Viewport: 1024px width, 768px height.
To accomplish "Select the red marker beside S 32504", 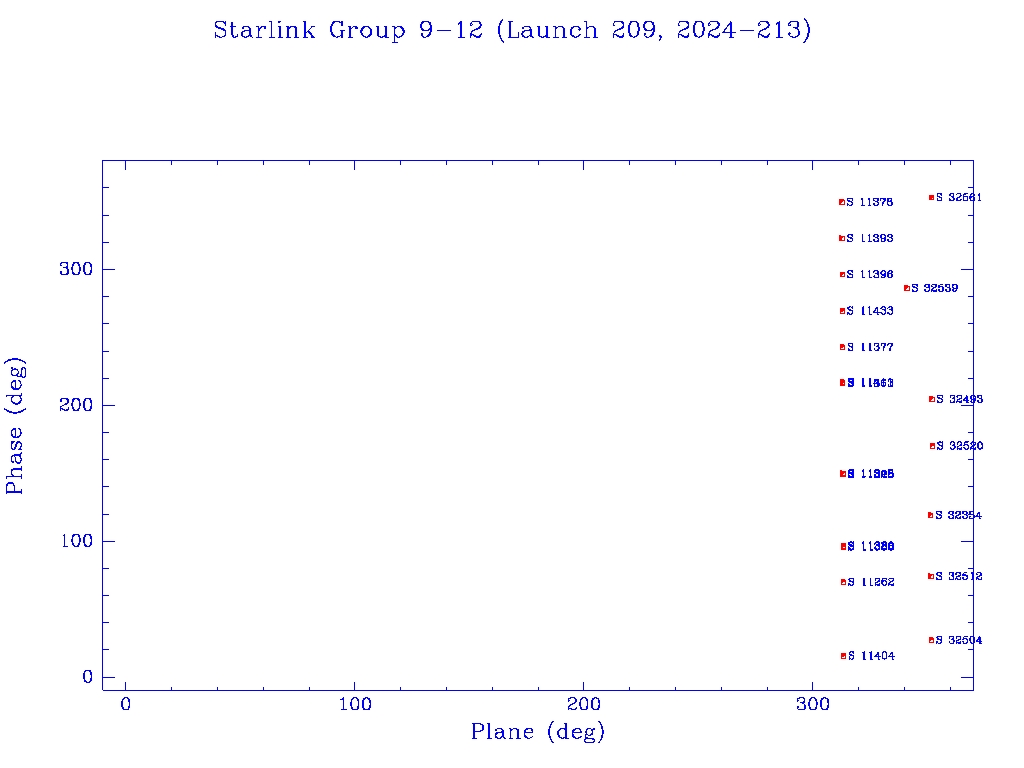I will tap(931, 640).
